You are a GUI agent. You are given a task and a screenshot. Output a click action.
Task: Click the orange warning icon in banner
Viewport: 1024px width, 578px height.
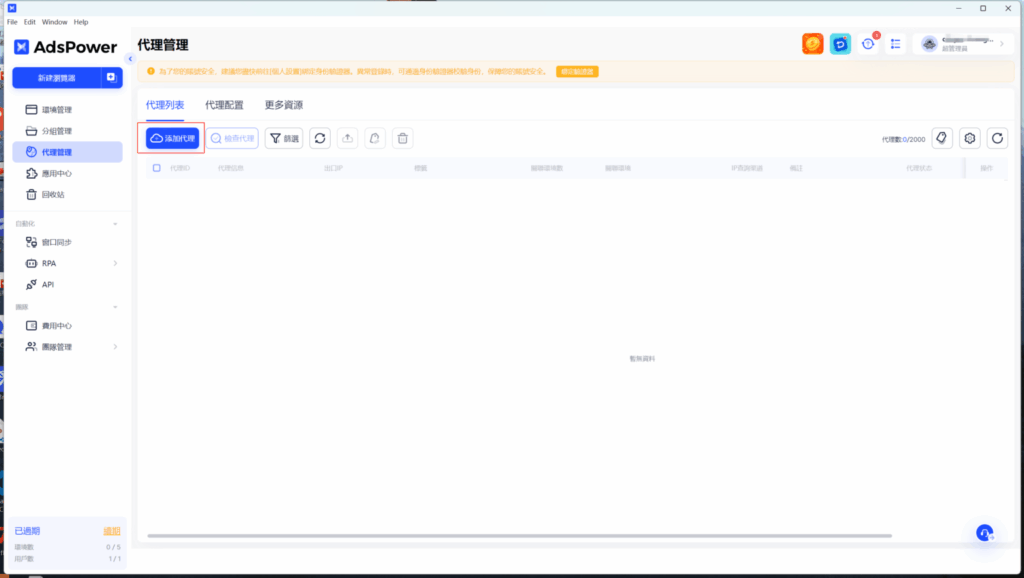coord(151,71)
